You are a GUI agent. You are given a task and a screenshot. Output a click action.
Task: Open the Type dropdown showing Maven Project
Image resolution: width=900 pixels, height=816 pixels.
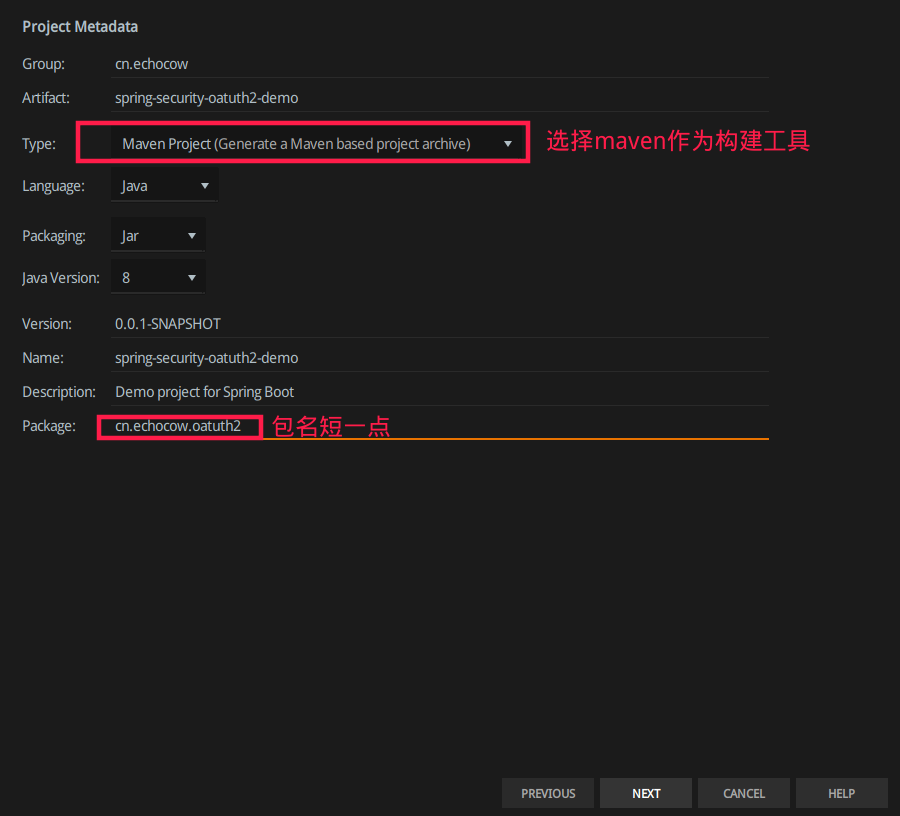pyautogui.click(x=300, y=142)
